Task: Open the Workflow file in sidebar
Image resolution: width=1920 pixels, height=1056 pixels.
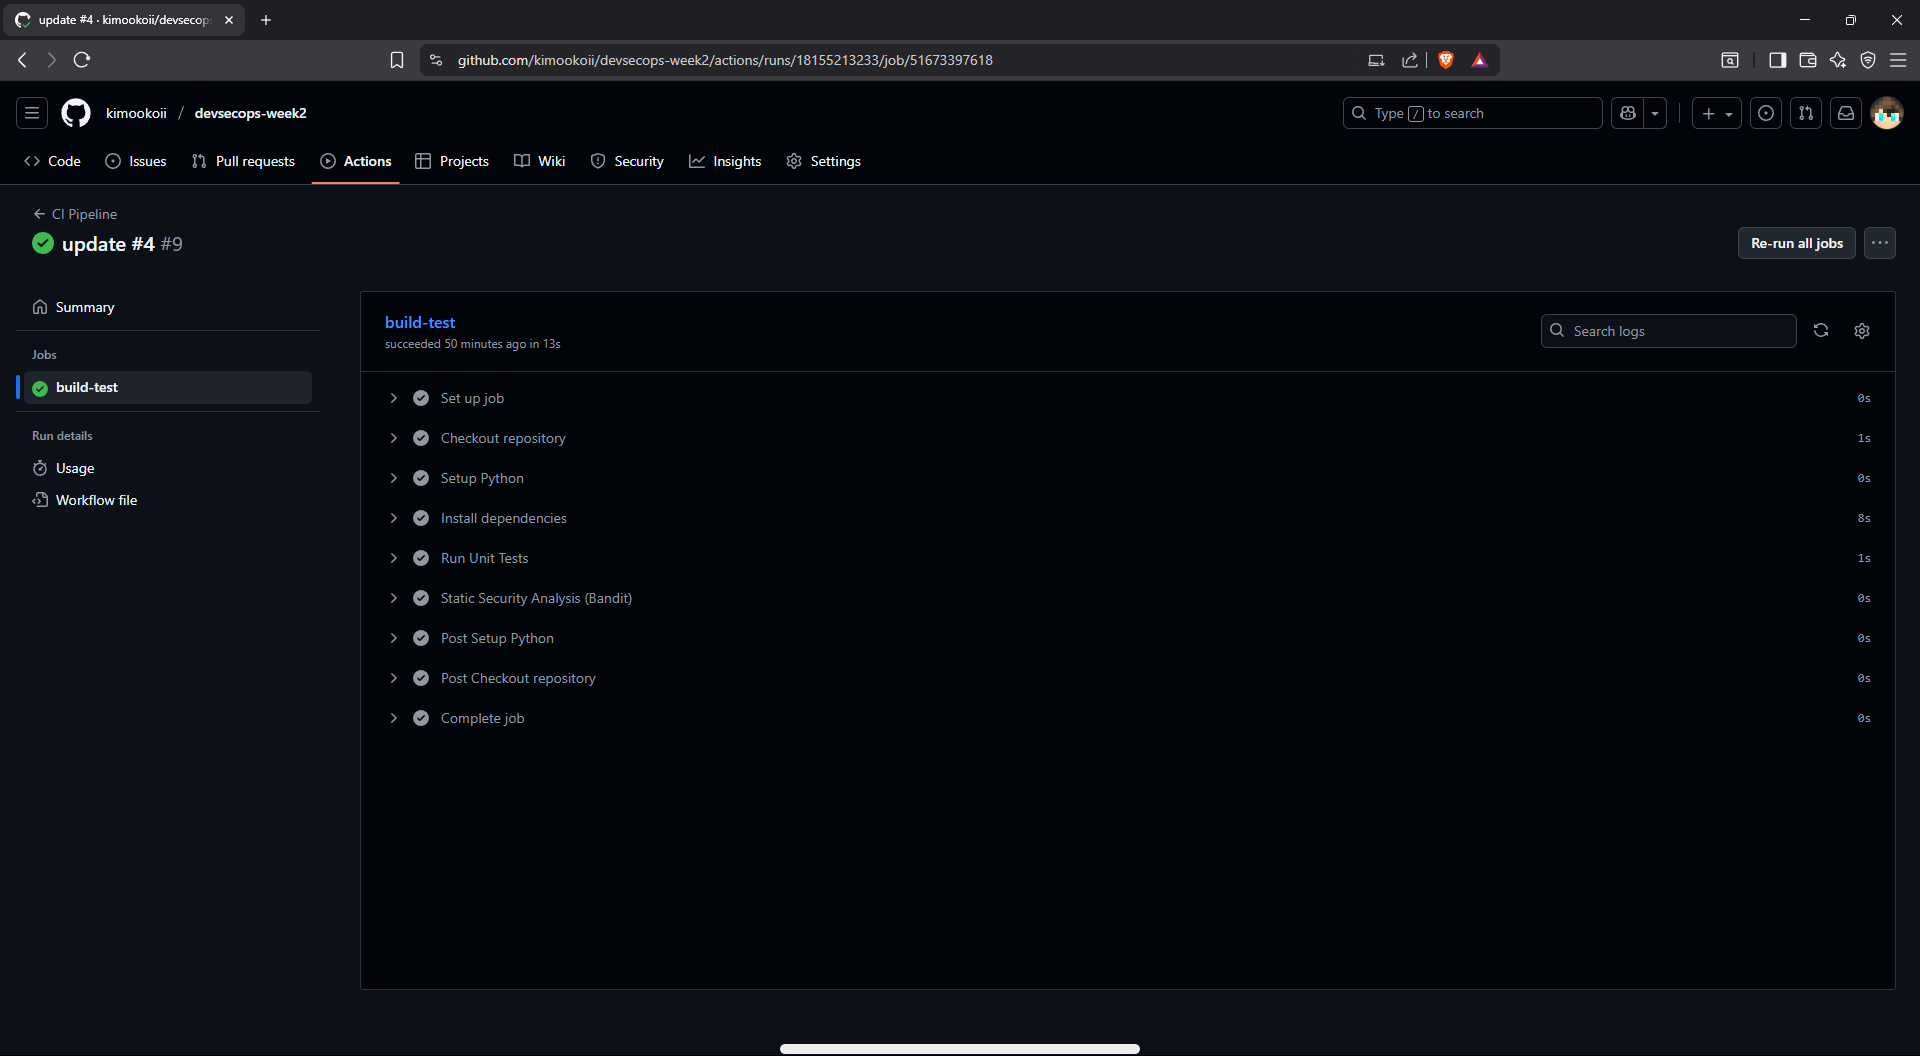Action: coord(96,500)
